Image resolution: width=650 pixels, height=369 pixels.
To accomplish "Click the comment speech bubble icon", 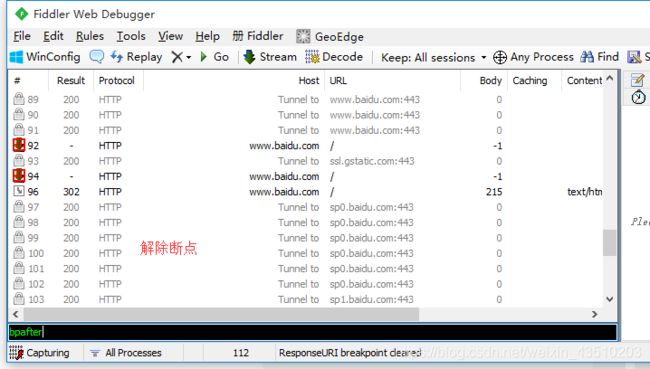I will pyautogui.click(x=97, y=57).
